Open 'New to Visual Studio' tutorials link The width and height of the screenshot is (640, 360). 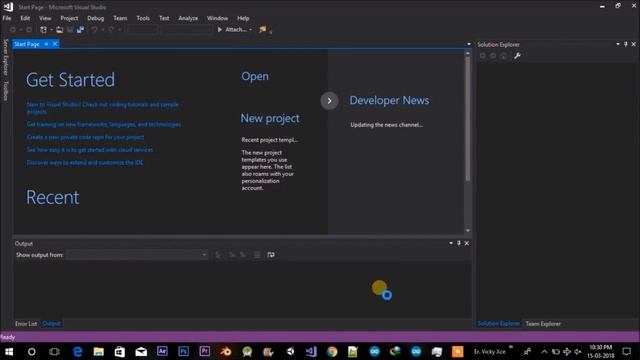coord(102,108)
